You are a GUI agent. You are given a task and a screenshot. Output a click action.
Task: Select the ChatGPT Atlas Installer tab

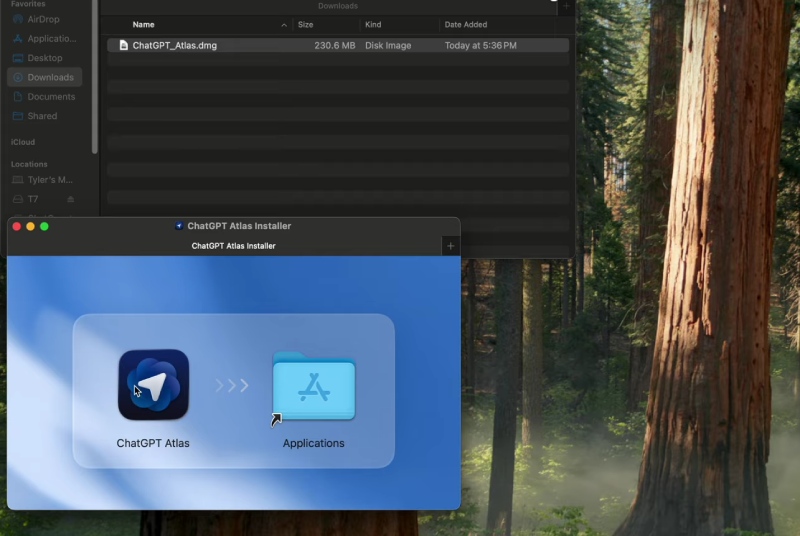pos(233,246)
